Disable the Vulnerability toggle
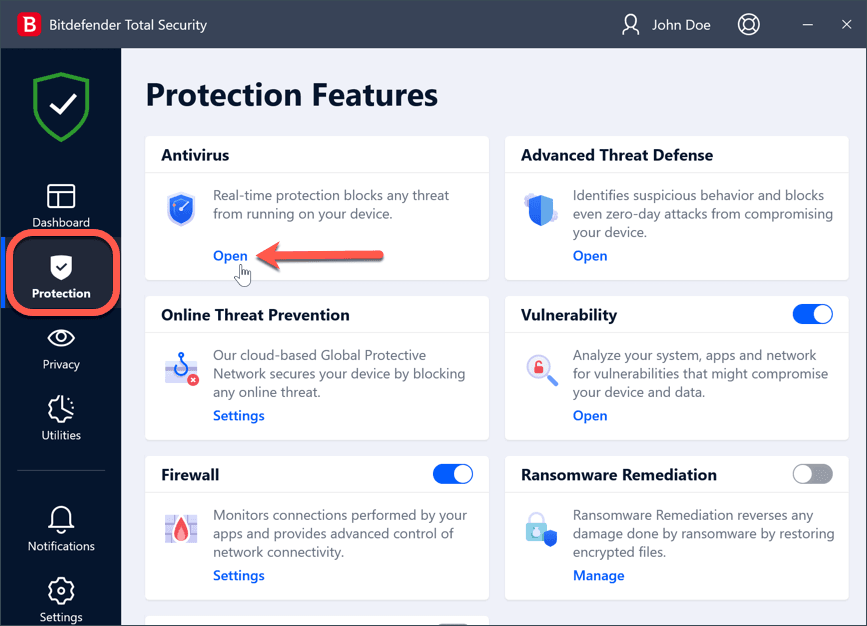 coord(812,314)
